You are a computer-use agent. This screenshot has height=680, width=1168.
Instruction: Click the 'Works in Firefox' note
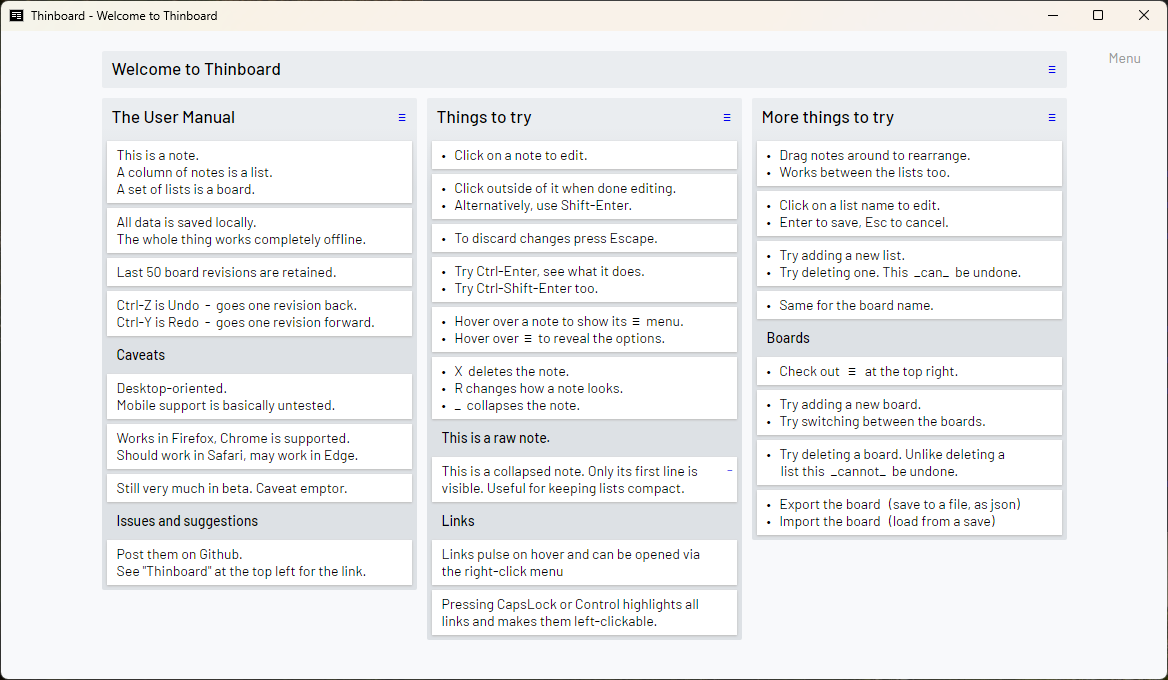tap(259, 447)
